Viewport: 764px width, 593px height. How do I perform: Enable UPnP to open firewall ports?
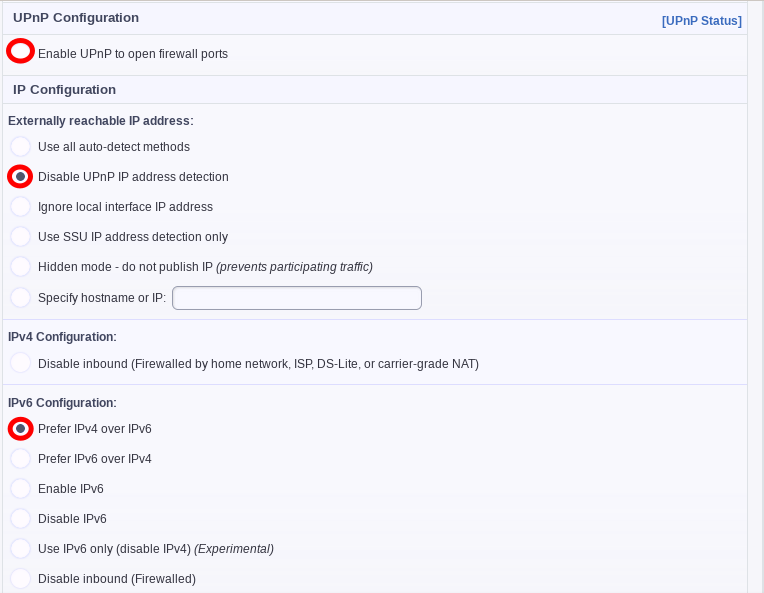click(20, 51)
